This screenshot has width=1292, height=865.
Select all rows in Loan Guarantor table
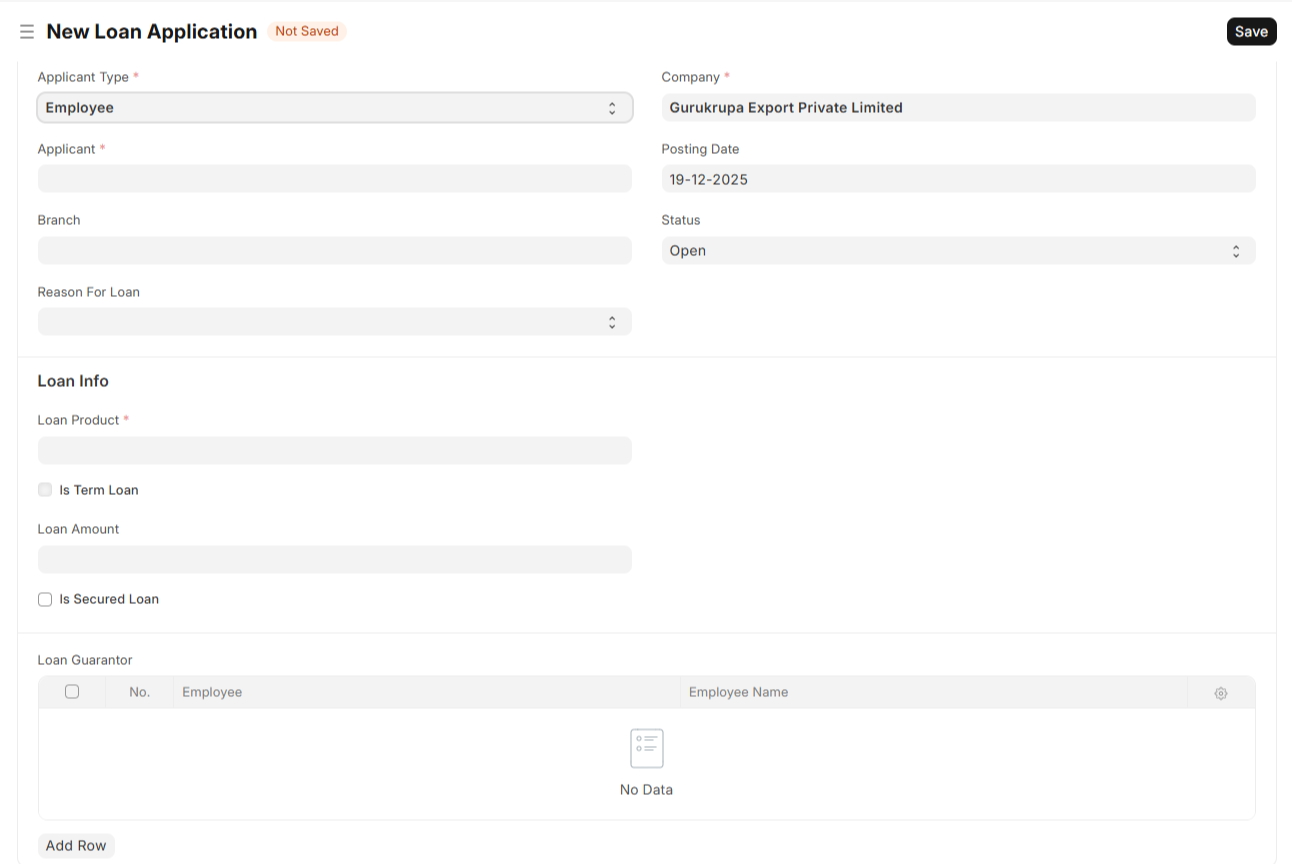[x=72, y=692]
